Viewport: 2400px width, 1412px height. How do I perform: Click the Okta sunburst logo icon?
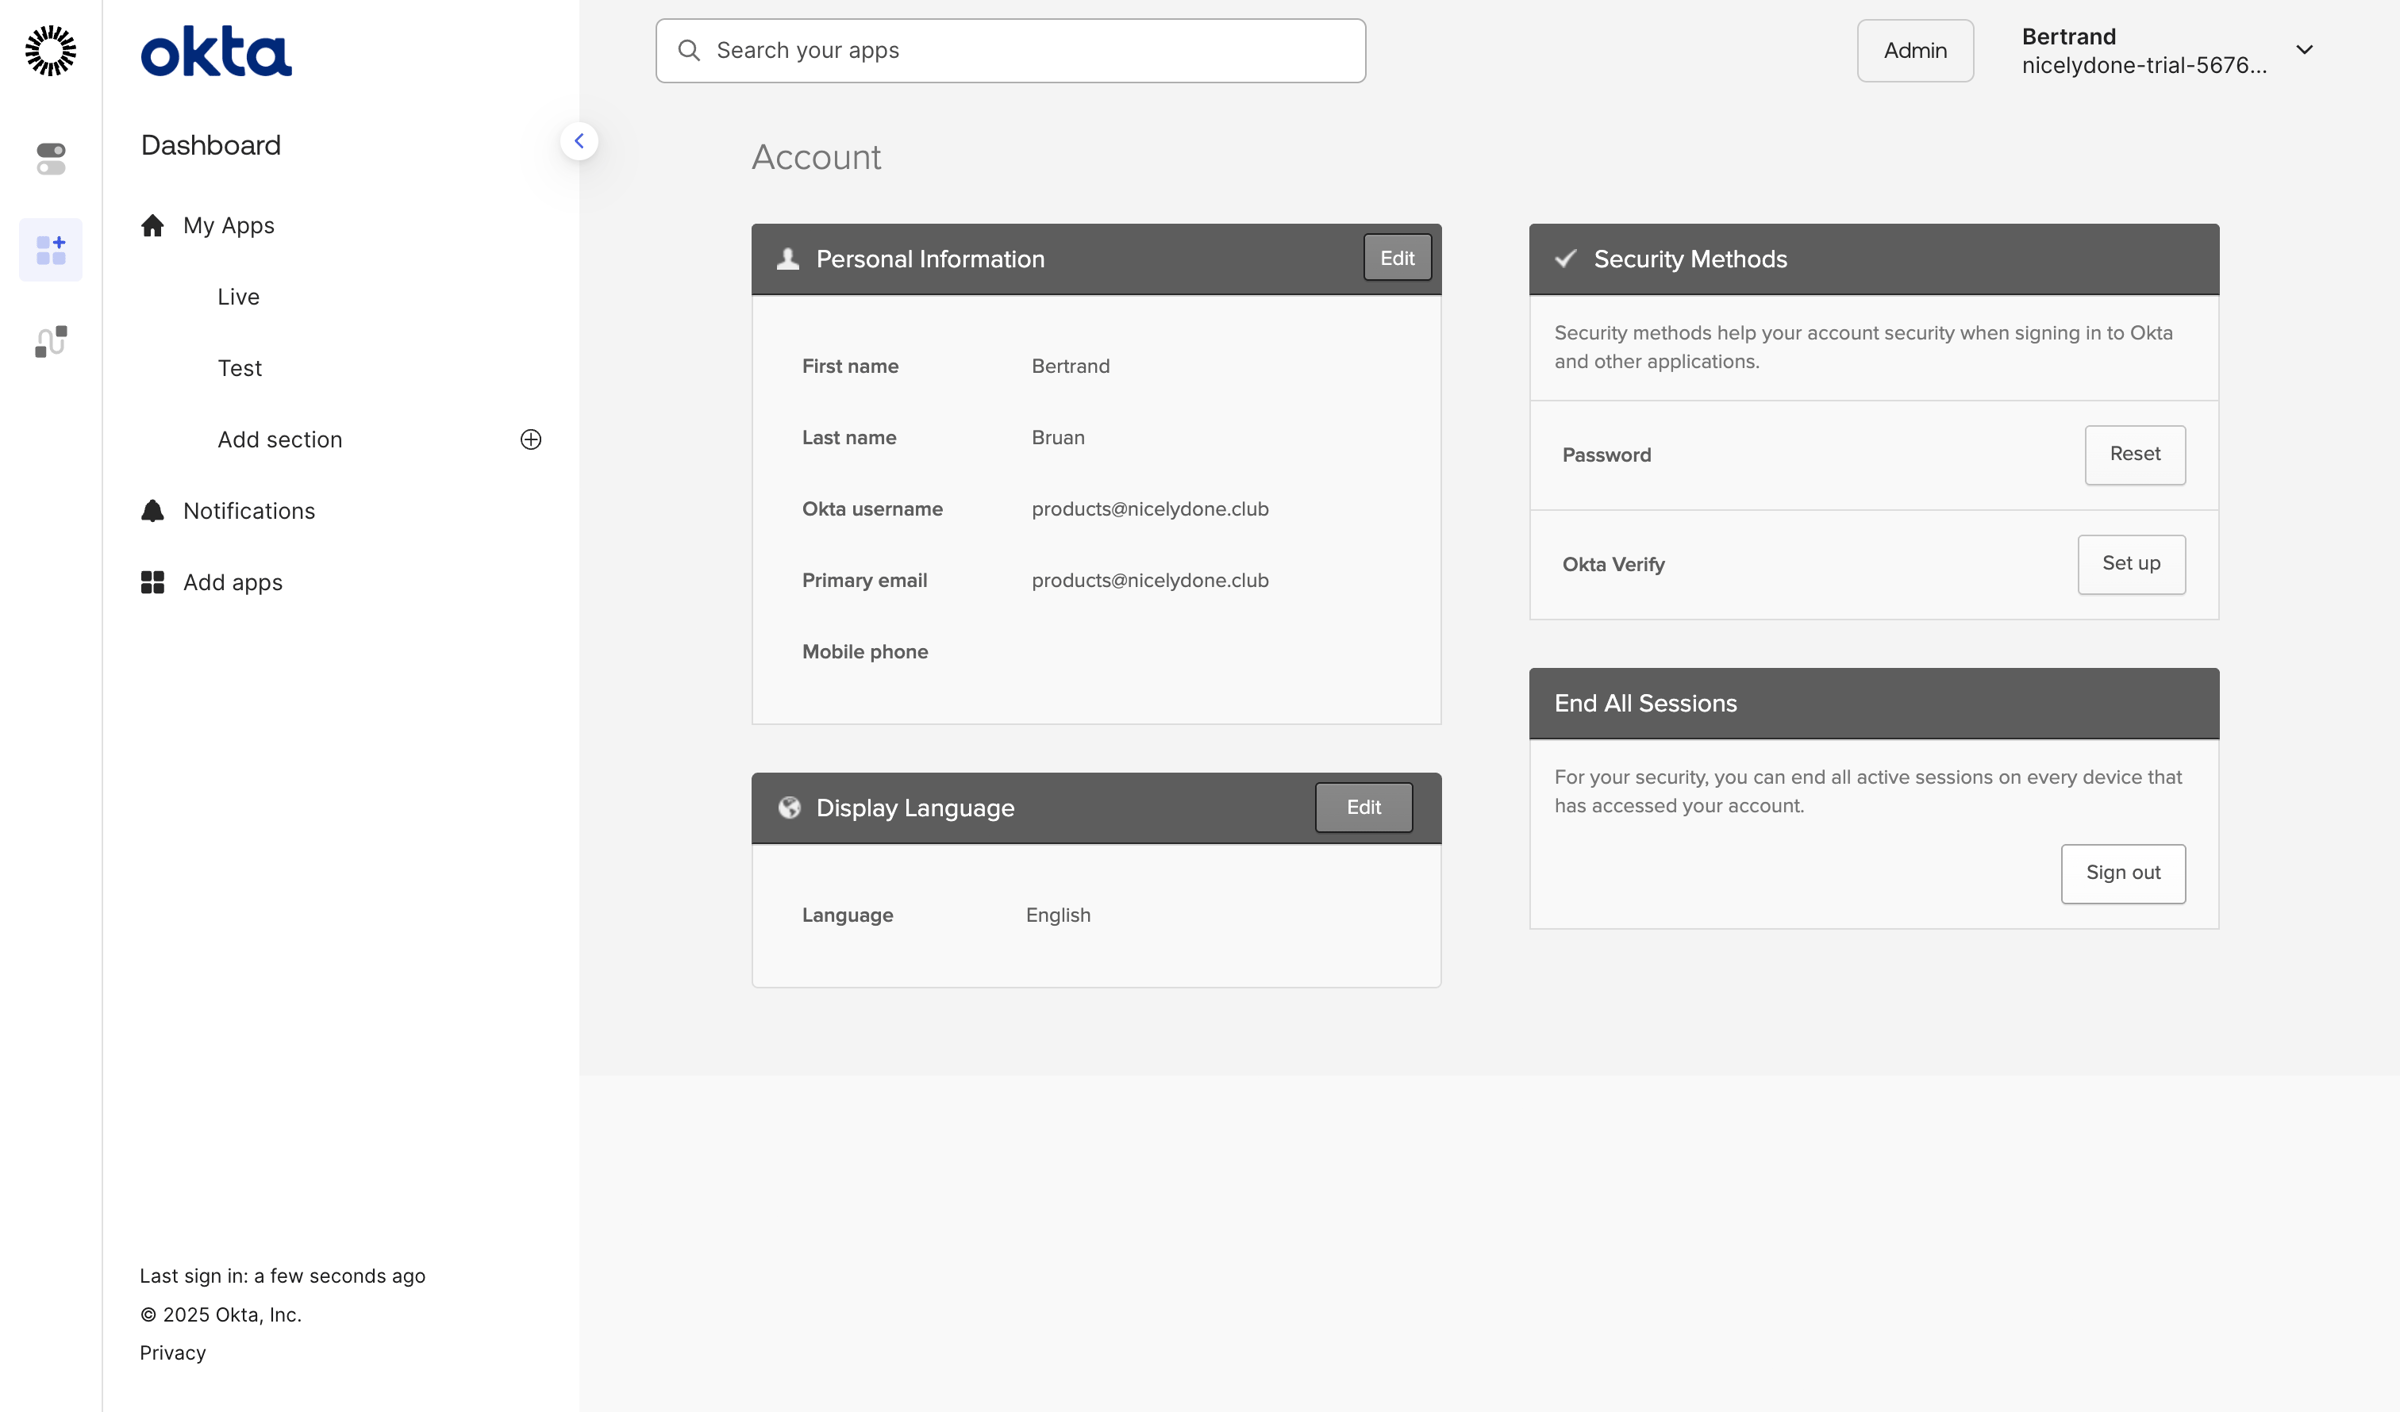coord(50,50)
